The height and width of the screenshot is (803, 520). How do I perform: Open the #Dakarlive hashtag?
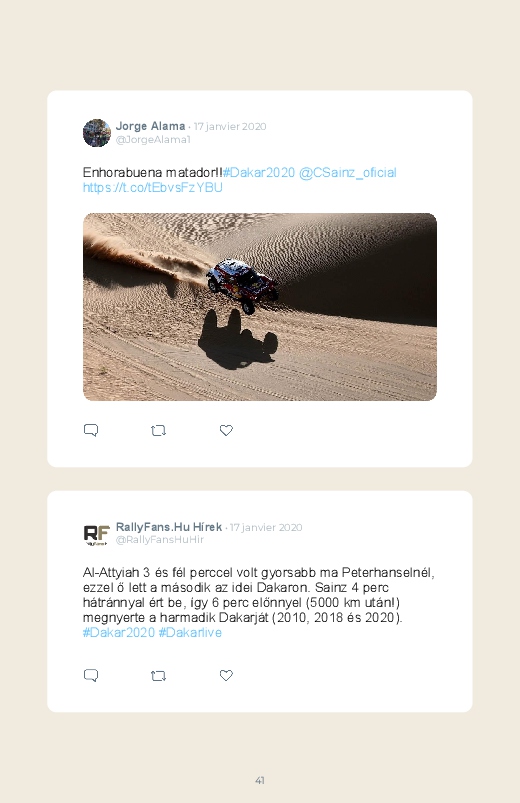(x=190, y=632)
